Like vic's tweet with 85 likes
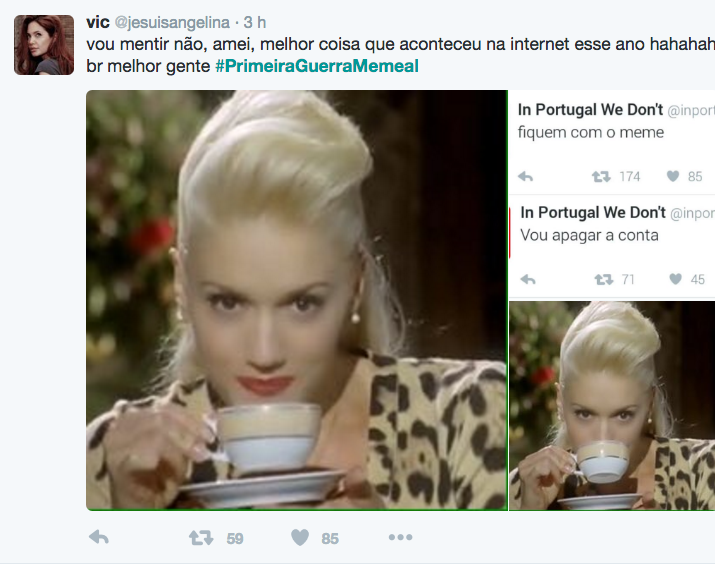This screenshot has width=715, height=567. 300,538
